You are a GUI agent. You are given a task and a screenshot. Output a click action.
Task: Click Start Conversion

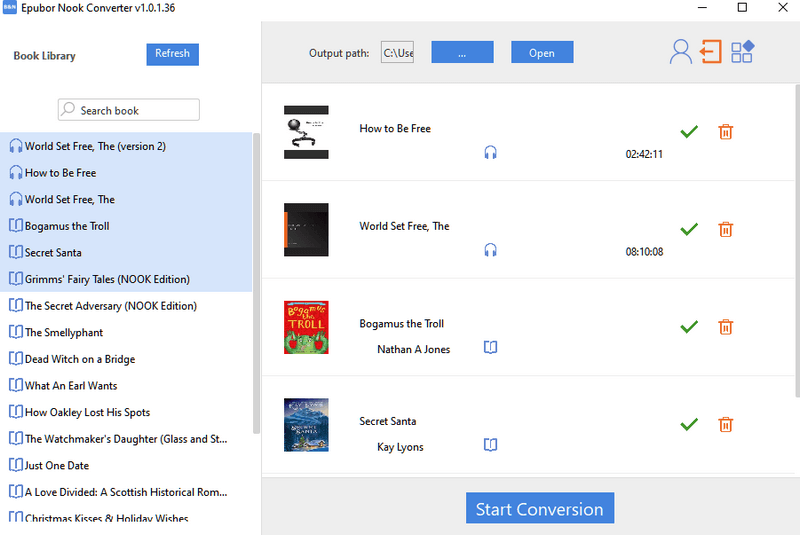tap(540, 508)
